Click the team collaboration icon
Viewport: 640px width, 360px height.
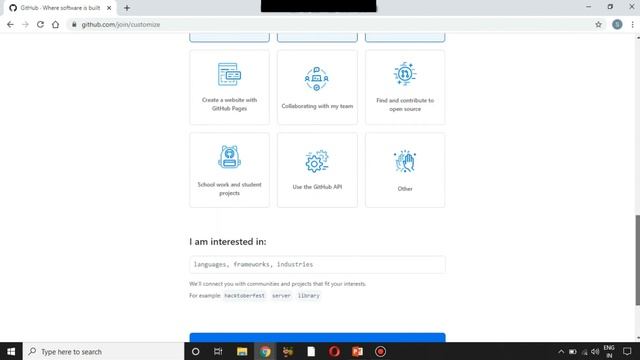(x=317, y=78)
